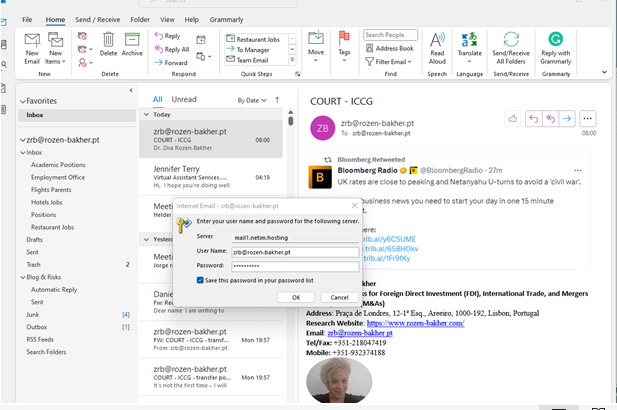617x410 pixels.
Task: Collapse the Today message group
Action: [146, 115]
